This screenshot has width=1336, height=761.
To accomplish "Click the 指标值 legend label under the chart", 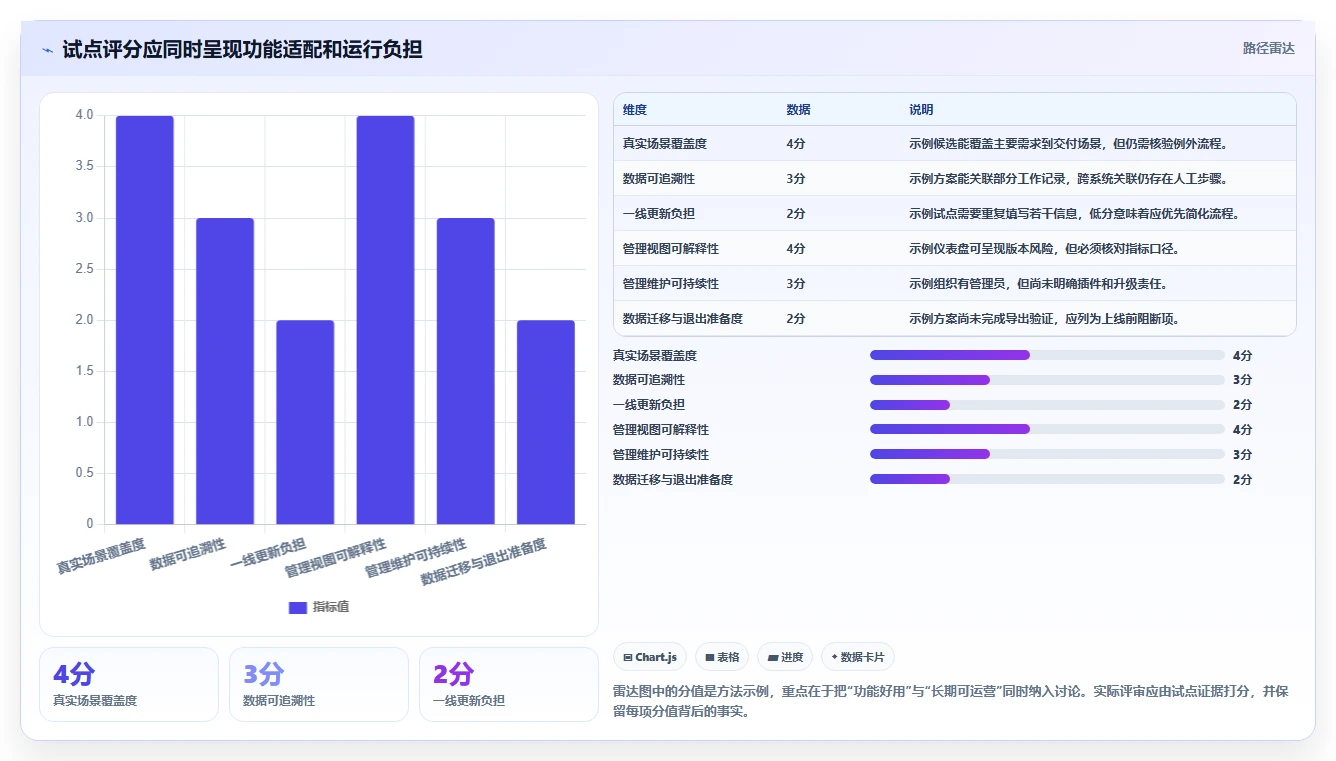I will tap(331, 607).
